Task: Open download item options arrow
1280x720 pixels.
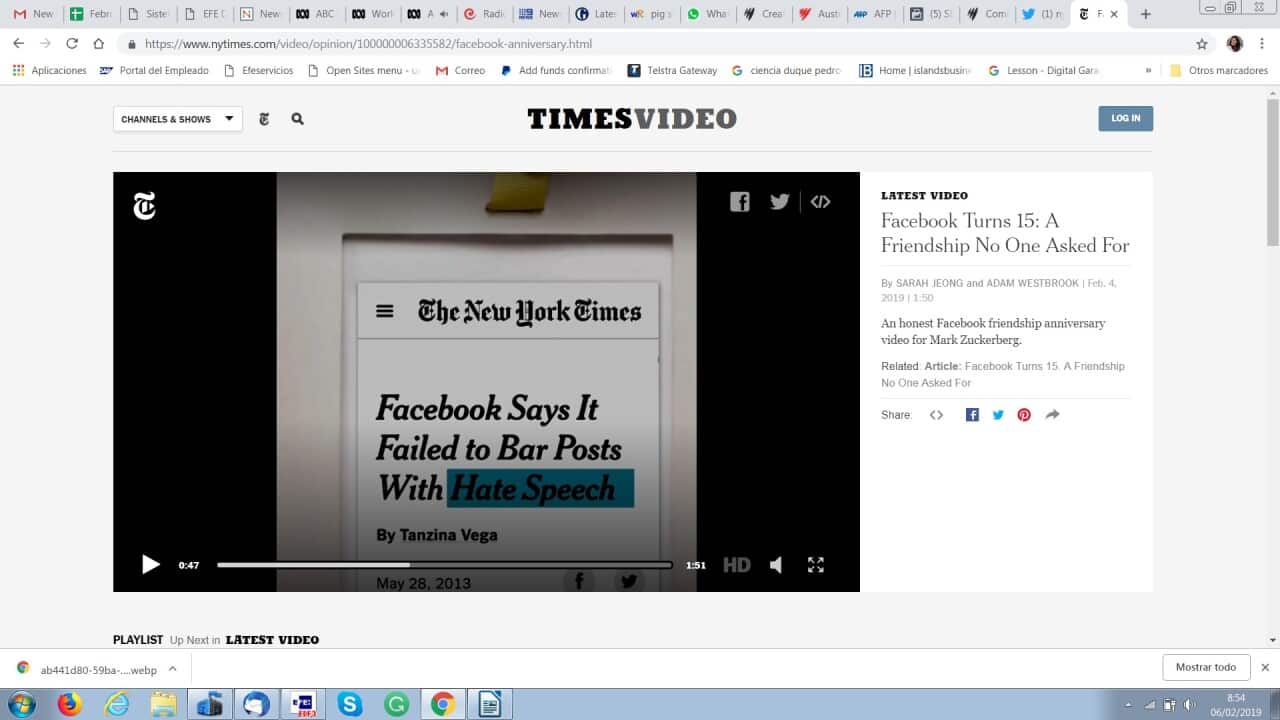Action: pyautogui.click(x=172, y=669)
